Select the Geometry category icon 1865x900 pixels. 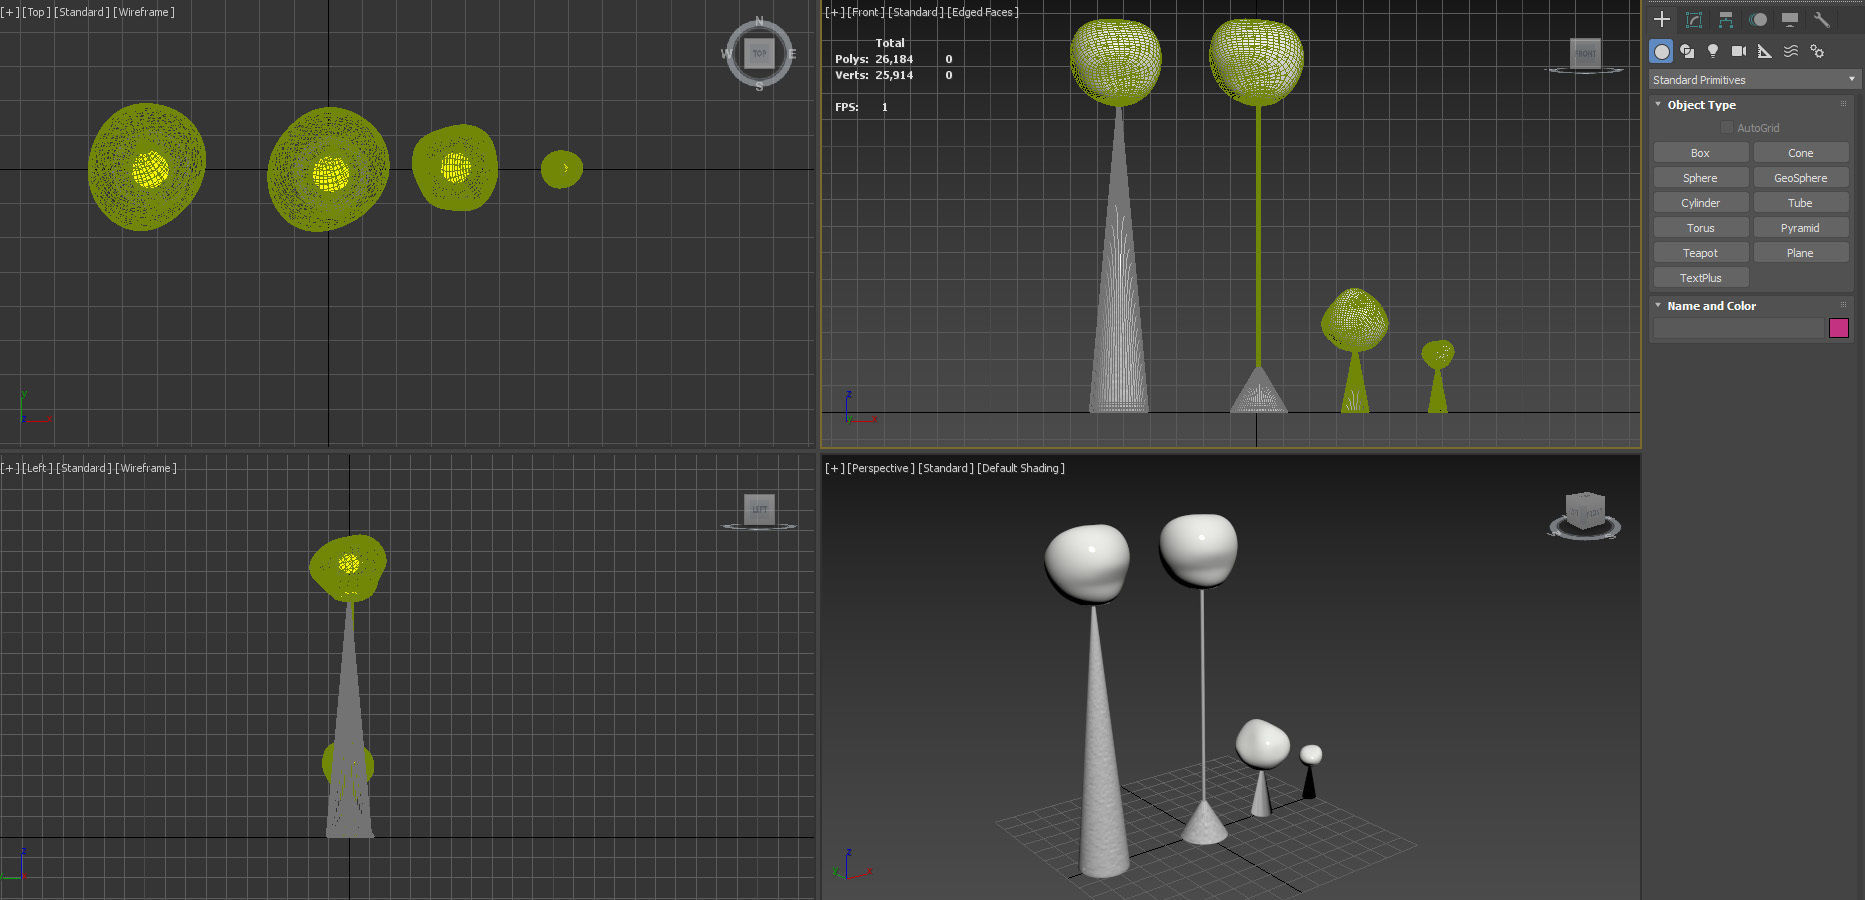pos(1661,51)
